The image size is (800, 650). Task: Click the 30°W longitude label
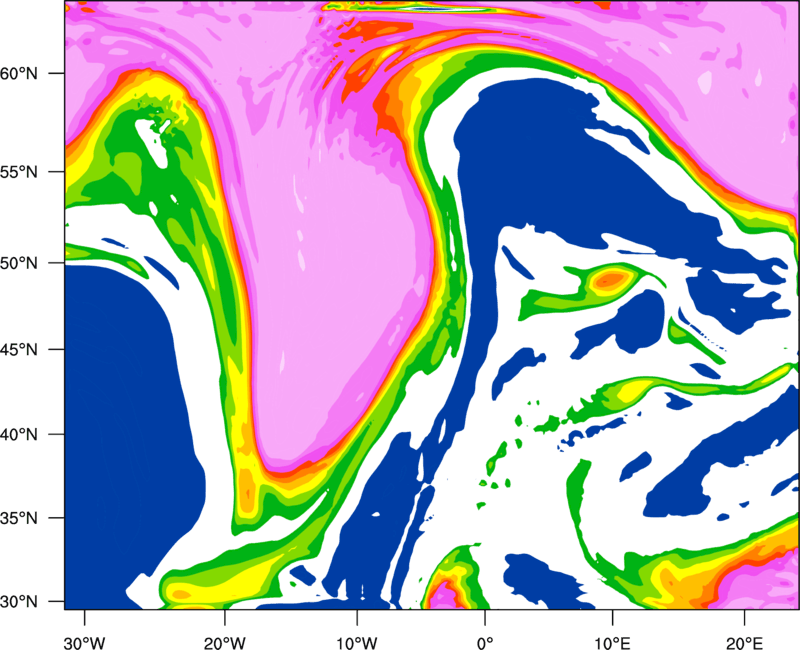click(84, 643)
